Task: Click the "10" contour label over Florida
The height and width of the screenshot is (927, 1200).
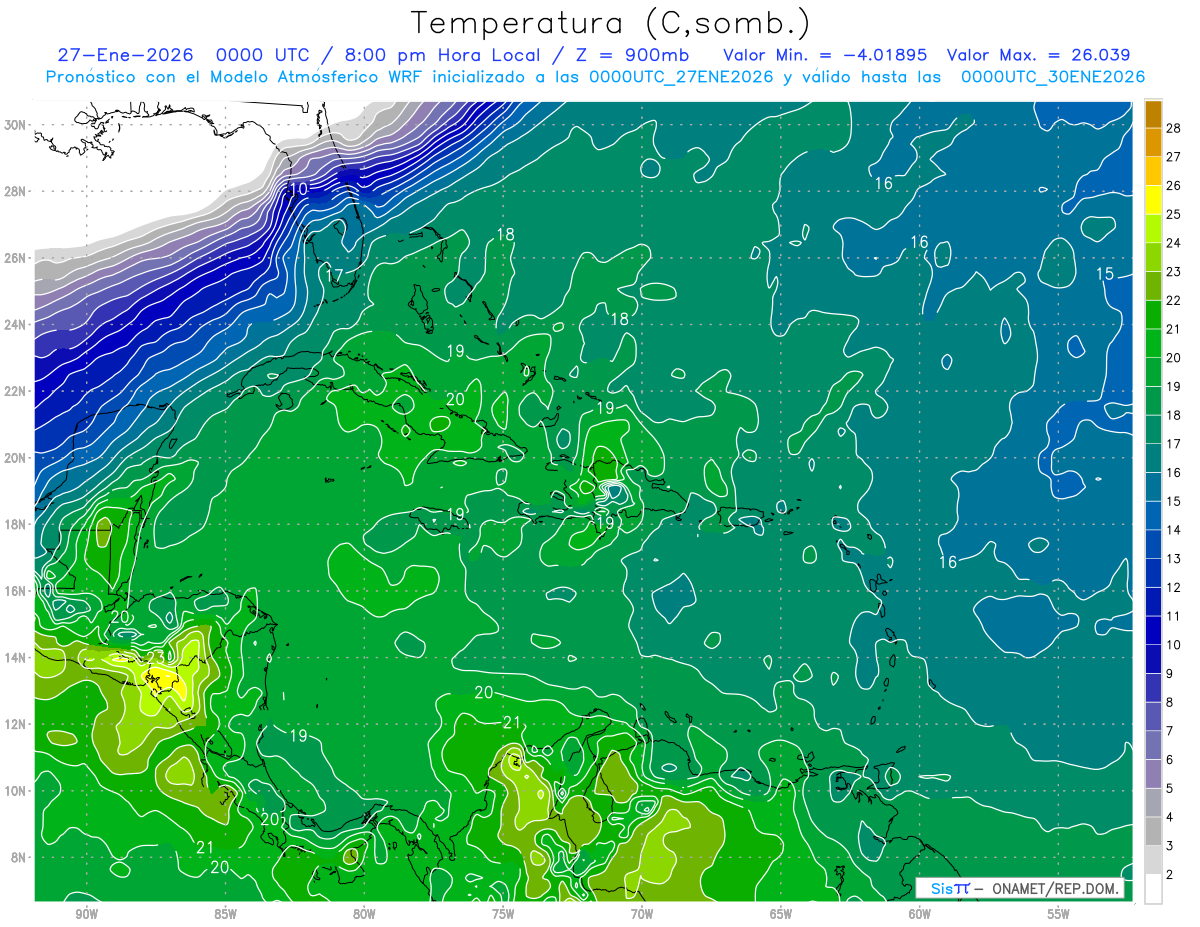Action: pos(298,190)
